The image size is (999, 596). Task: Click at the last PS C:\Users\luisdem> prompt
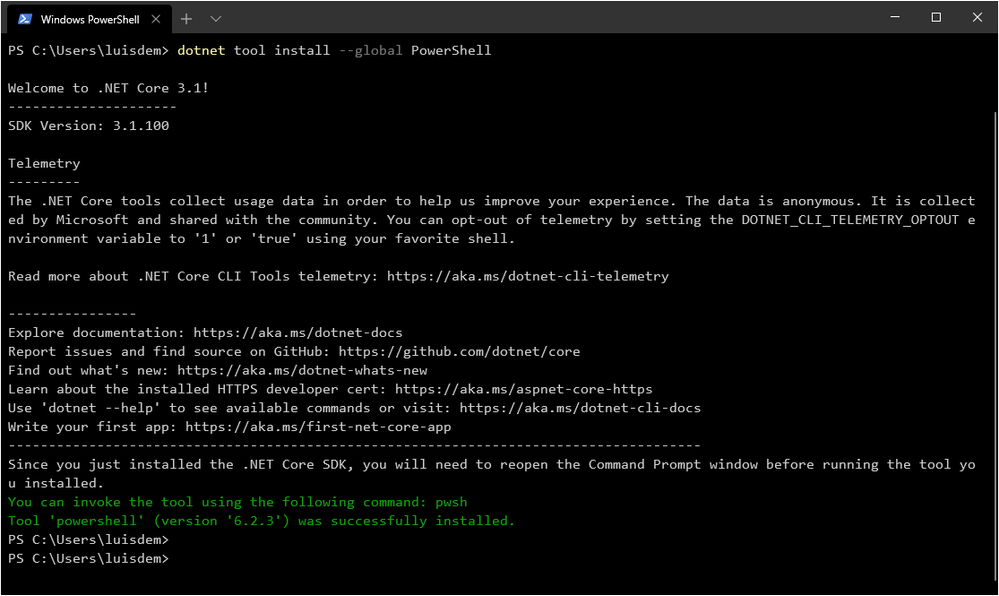[89, 558]
